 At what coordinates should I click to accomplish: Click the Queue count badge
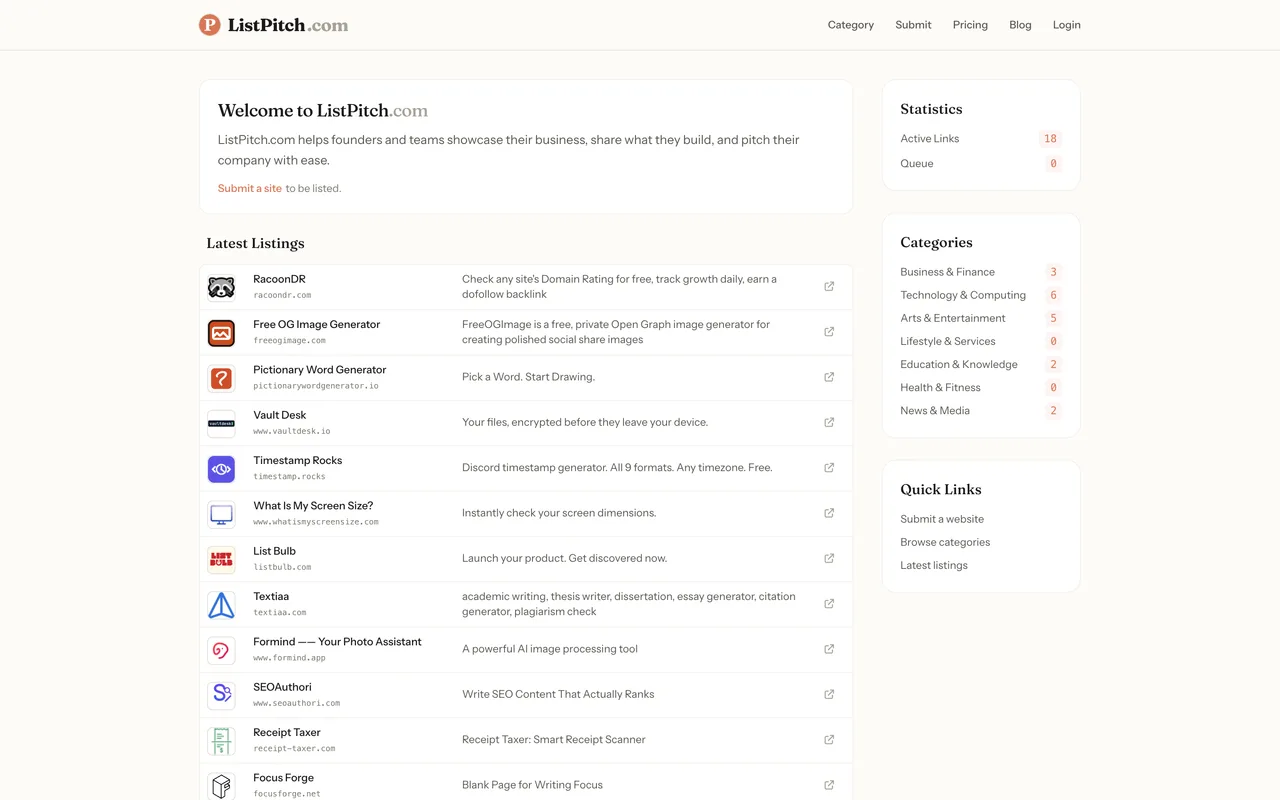pos(1053,164)
